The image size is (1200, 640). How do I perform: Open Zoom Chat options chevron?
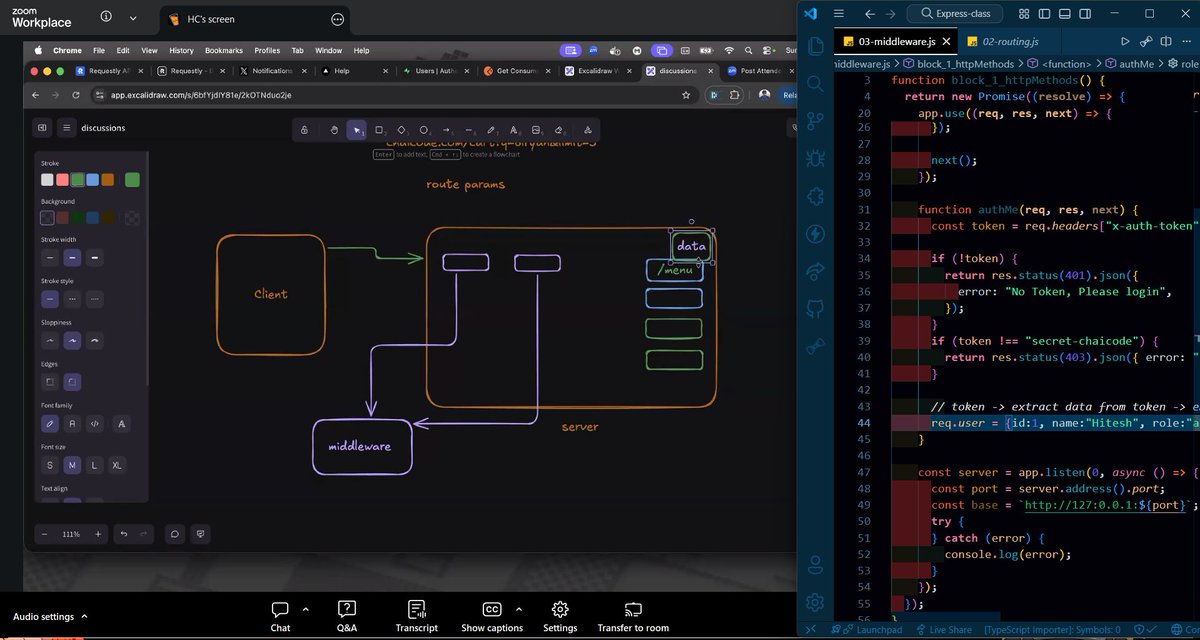pos(305,609)
